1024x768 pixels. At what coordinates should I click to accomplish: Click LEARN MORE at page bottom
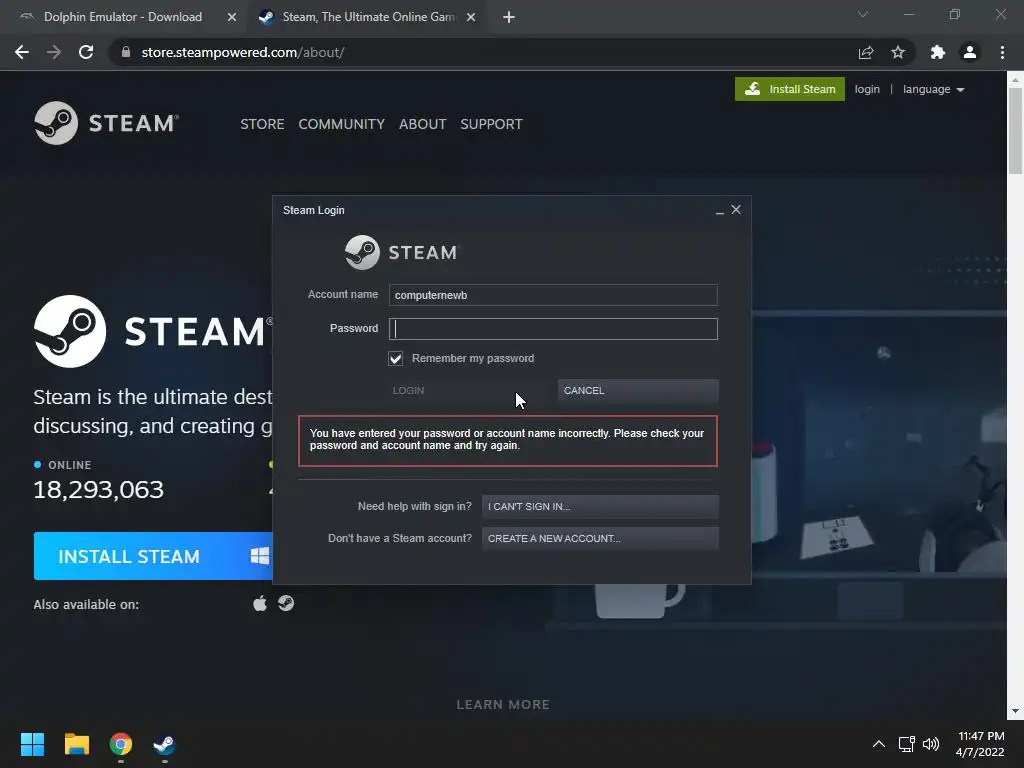point(503,705)
